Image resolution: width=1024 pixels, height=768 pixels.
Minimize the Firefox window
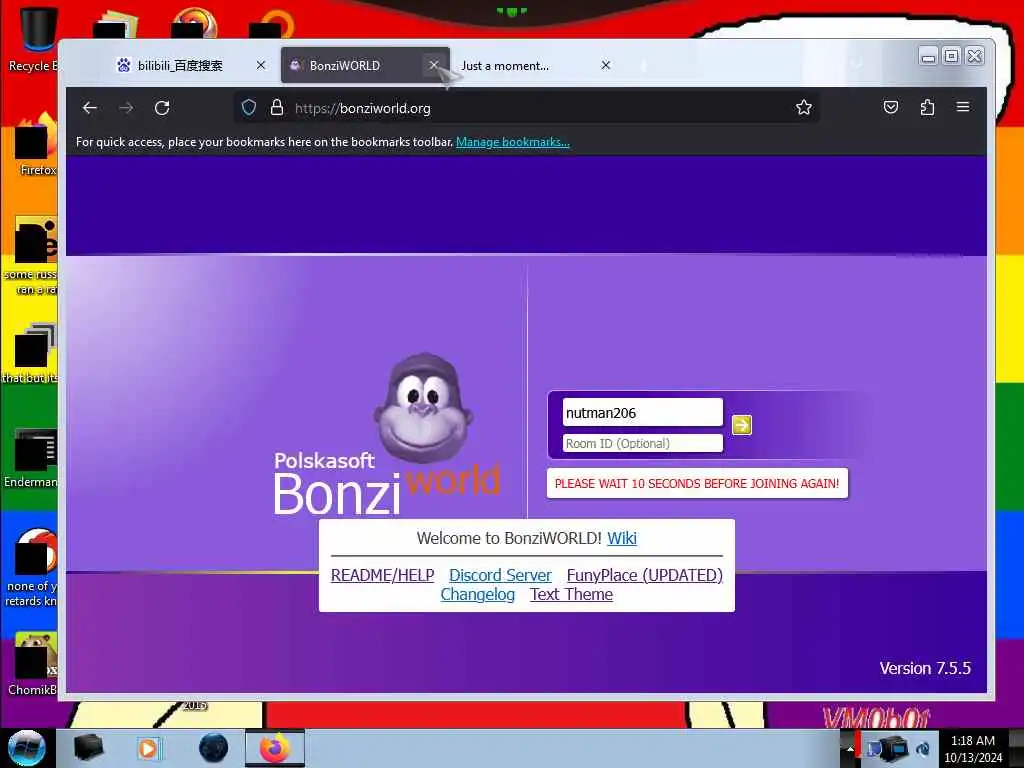928,56
